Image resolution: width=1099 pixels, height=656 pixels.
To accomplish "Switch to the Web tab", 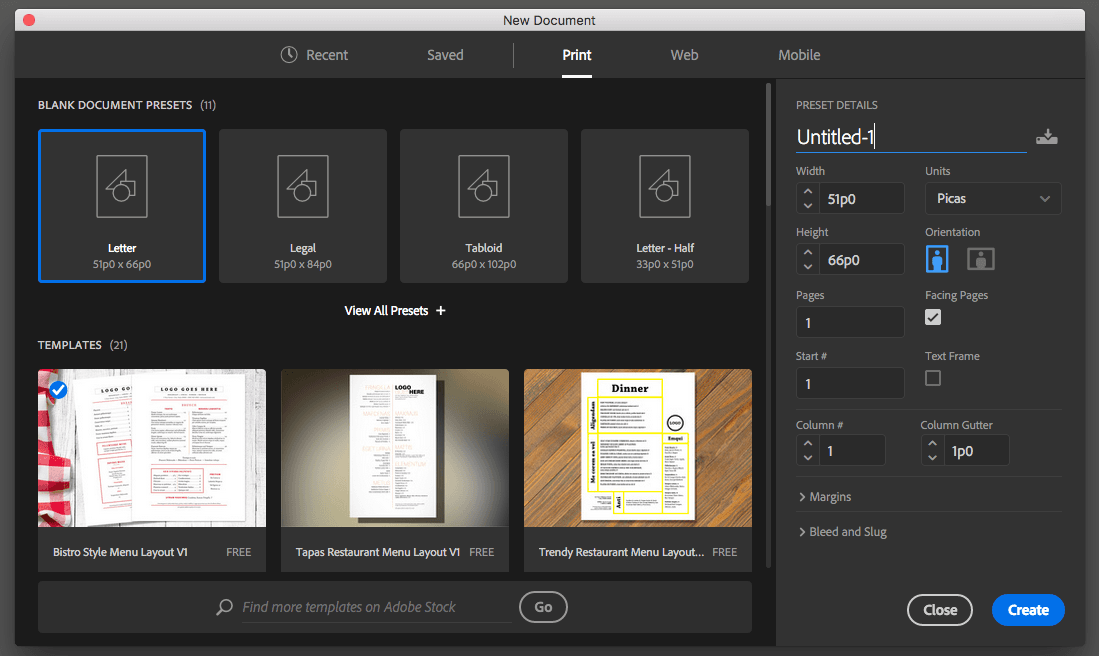I will point(684,55).
